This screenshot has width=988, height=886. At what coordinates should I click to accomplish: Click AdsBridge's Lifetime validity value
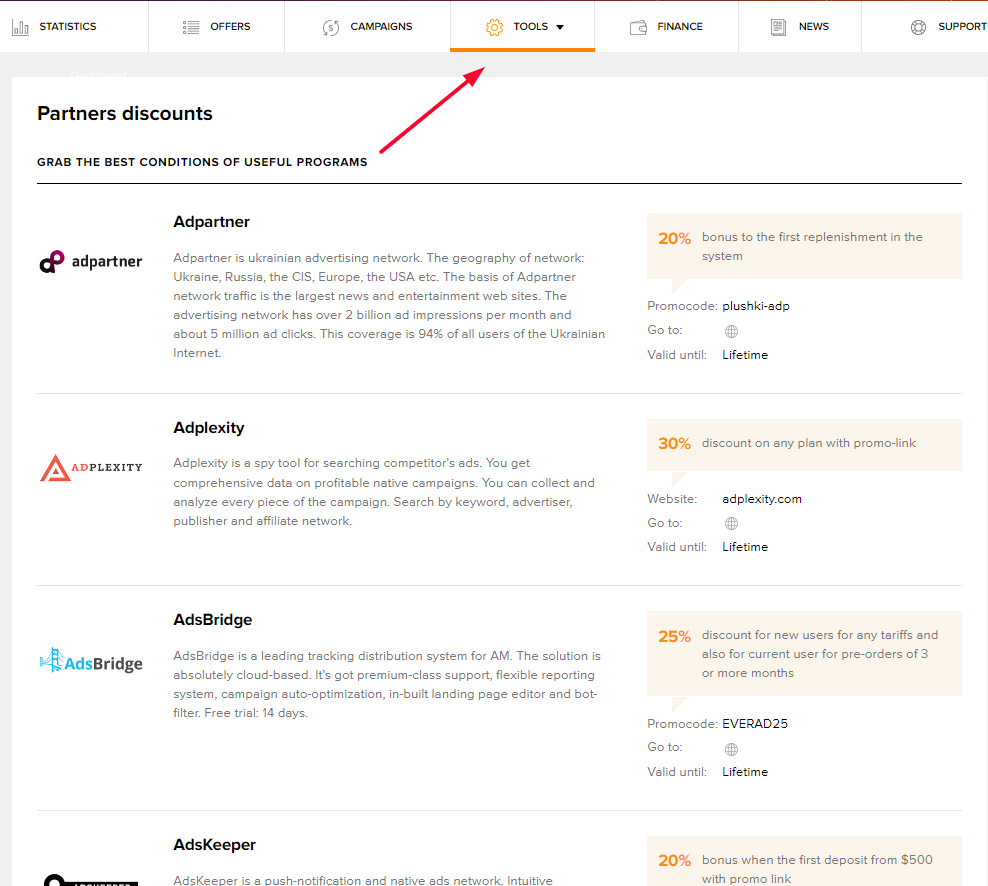745,772
